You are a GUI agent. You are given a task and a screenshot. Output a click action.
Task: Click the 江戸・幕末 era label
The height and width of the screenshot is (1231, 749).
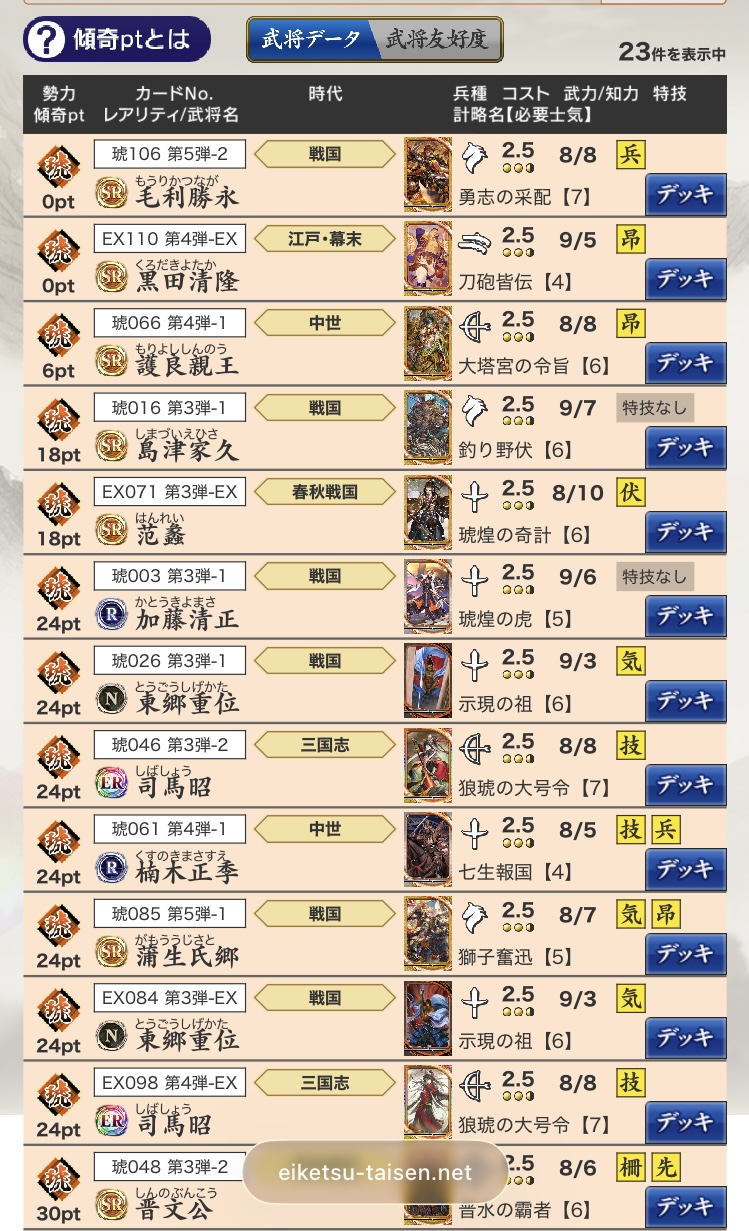[325, 238]
